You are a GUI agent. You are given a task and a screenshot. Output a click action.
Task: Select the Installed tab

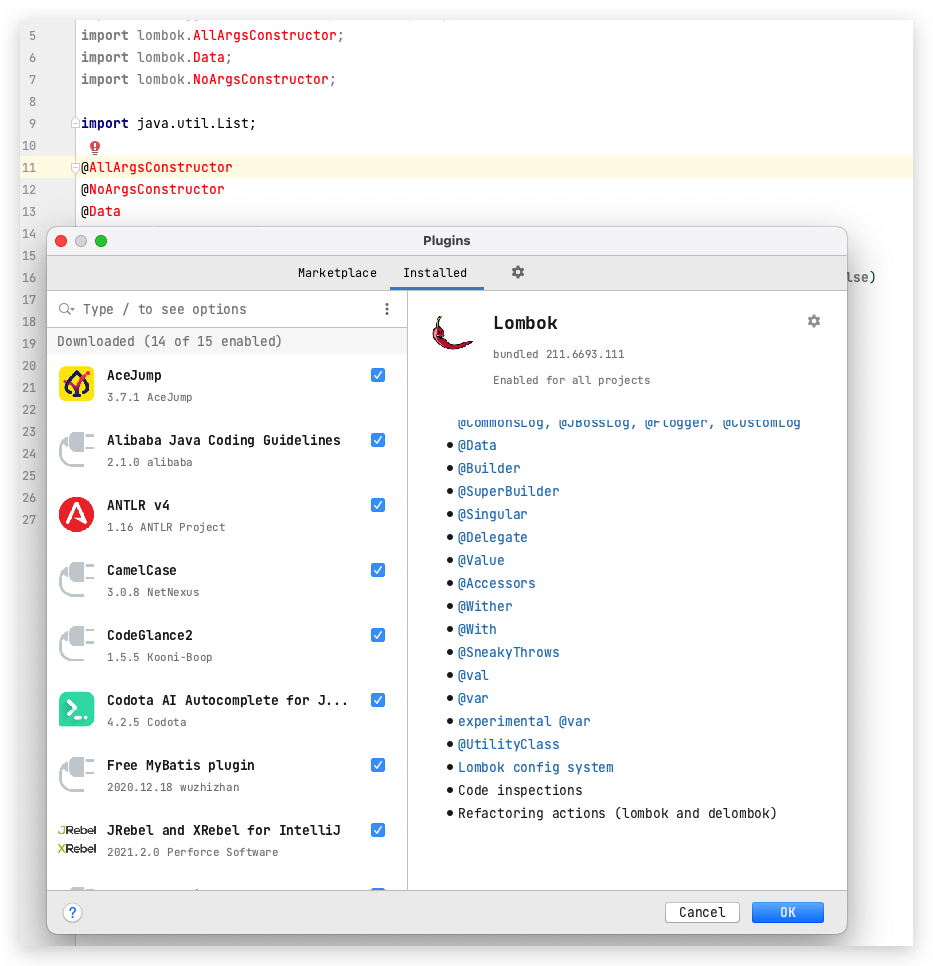(437, 272)
